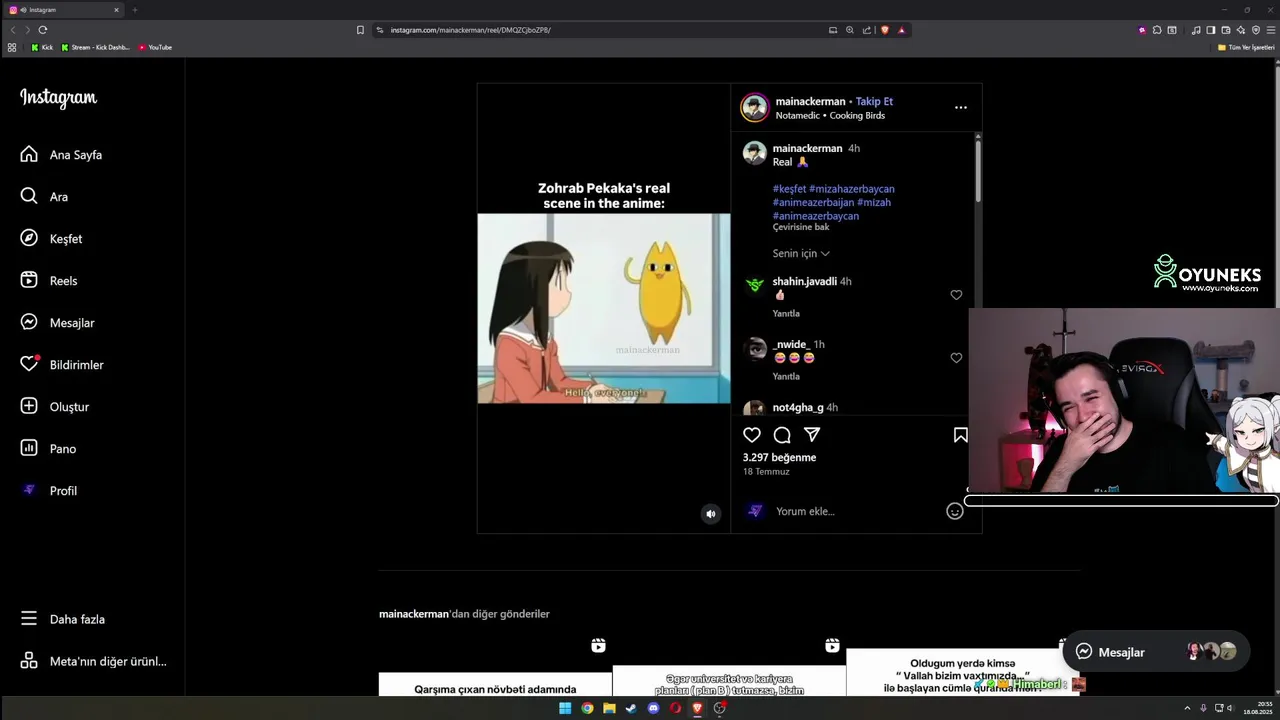This screenshot has height=720, width=1280.
Task: Open the browser hamburger menu
Action: 1271,30
